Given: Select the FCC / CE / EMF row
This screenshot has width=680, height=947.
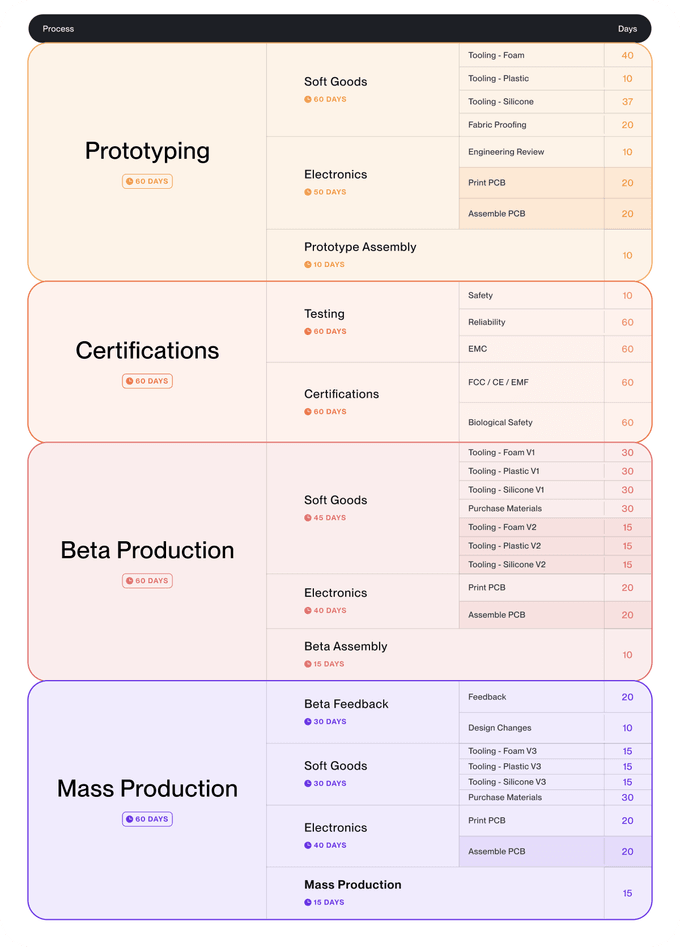Looking at the screenshot, I should (x=555, y=382).
